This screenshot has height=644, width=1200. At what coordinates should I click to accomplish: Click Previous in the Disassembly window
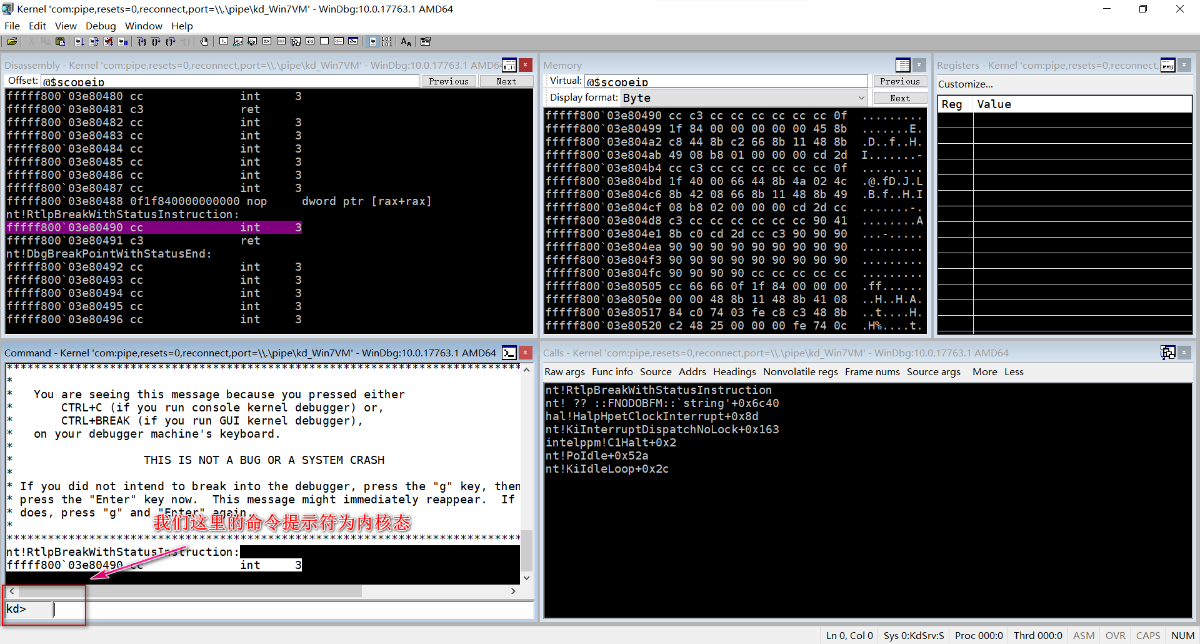coord(449,81)
